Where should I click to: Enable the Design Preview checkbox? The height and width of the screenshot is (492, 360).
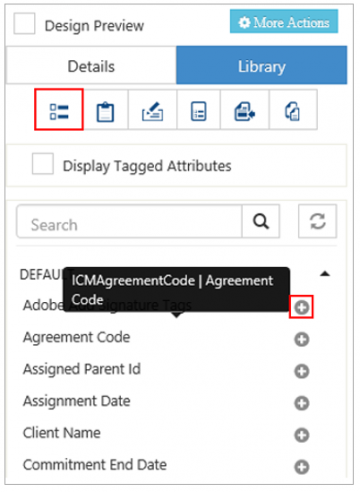(x=24, y=24)
